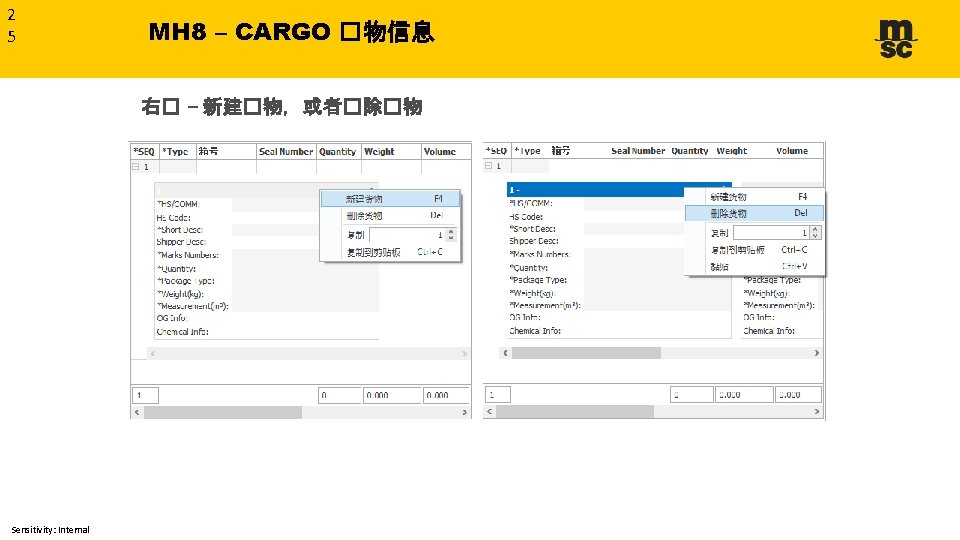Collapse row 1 expander in left screenshot grid
Screen dimensions: 960x540
(136, 167)
